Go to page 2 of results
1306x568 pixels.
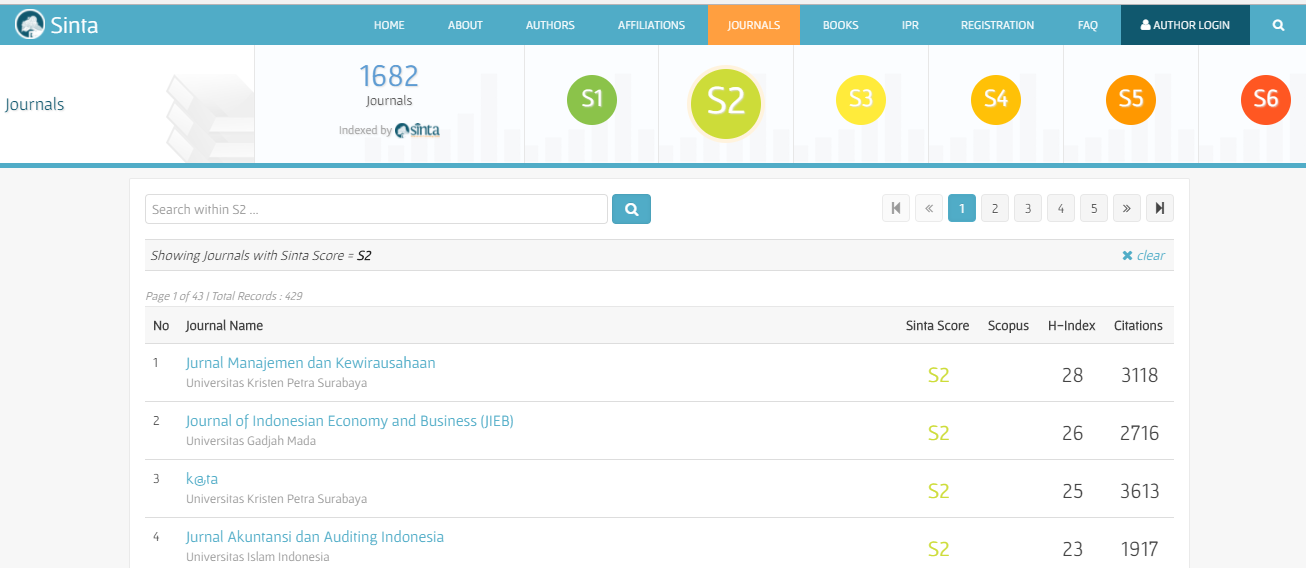coord(994,208)
